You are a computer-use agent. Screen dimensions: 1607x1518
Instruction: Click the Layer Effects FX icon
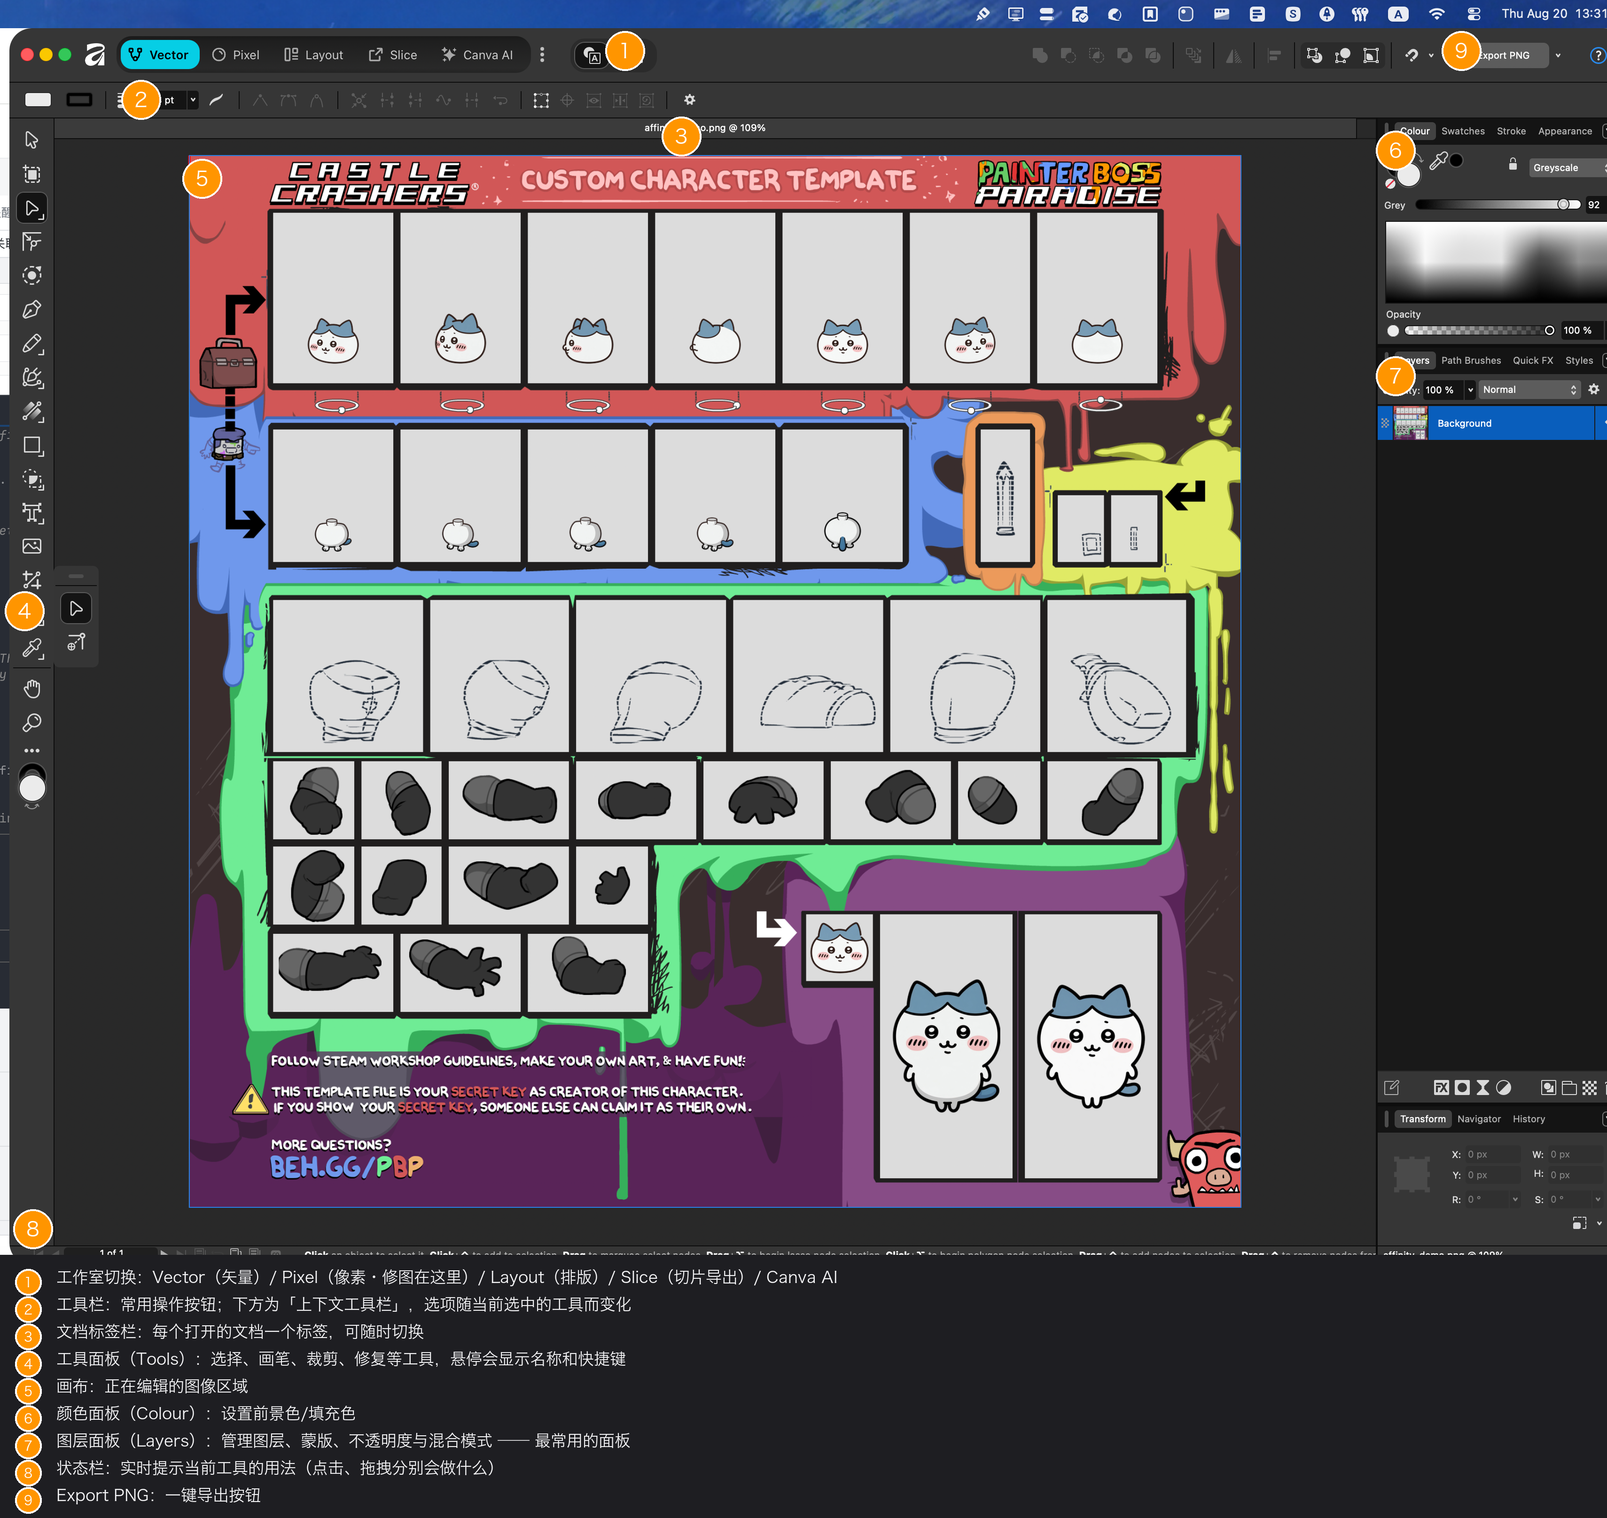tap(1441, 1088)
